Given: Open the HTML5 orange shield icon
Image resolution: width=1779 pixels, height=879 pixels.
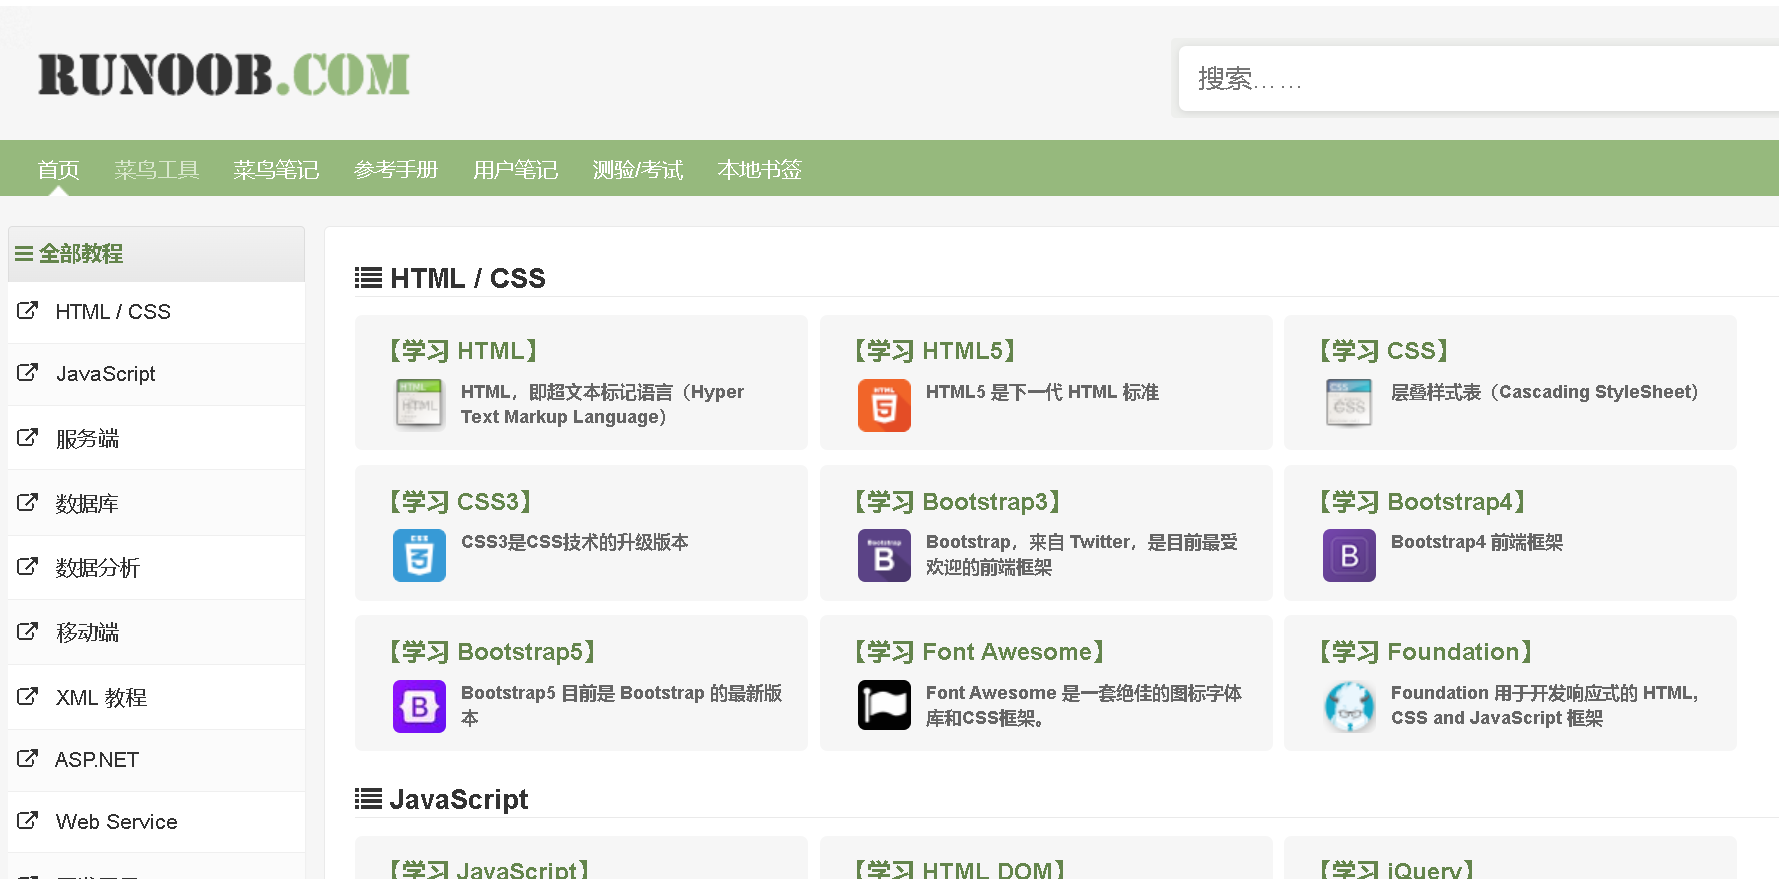Looking at the screenshot, I should (x=884, y=405).
